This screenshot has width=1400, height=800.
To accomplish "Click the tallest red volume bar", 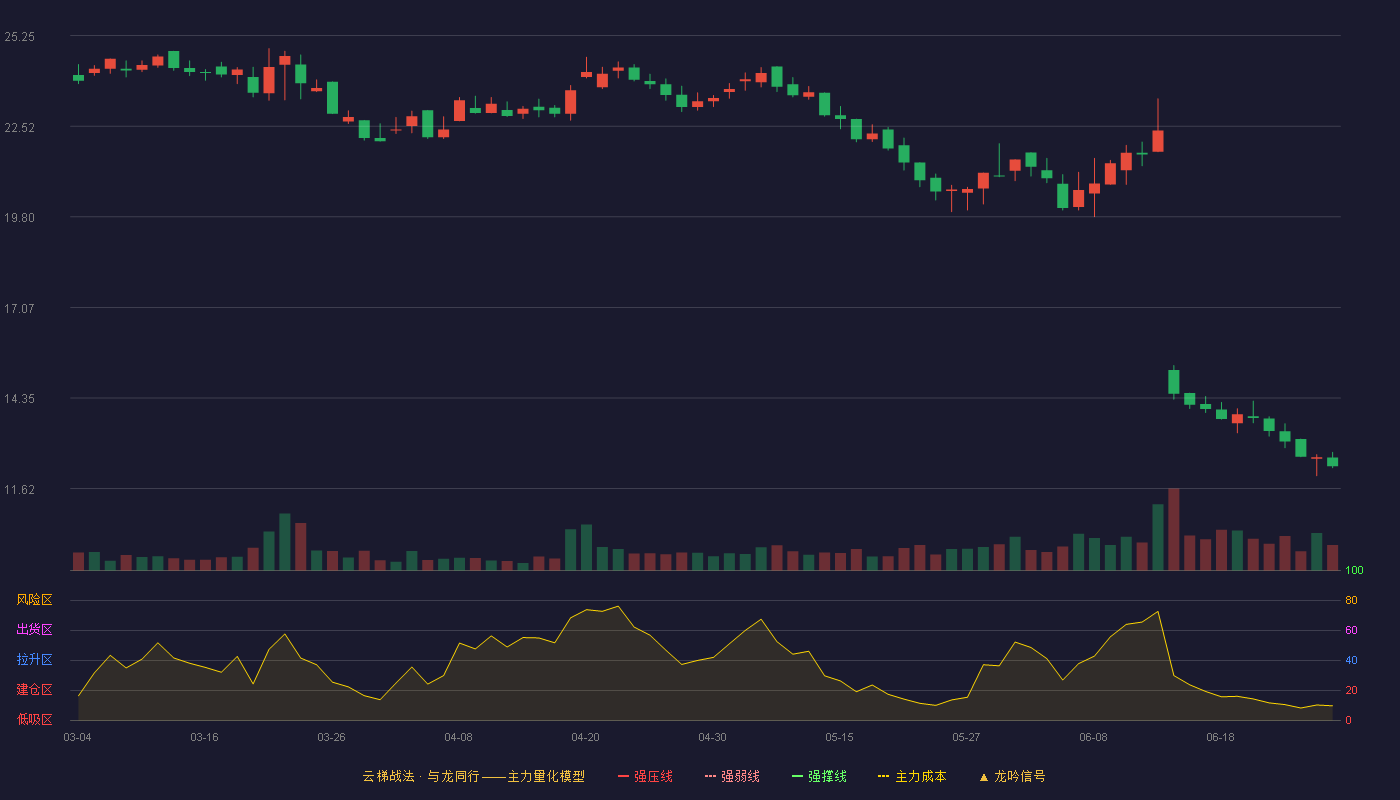I will click(x=1174, y=529).
